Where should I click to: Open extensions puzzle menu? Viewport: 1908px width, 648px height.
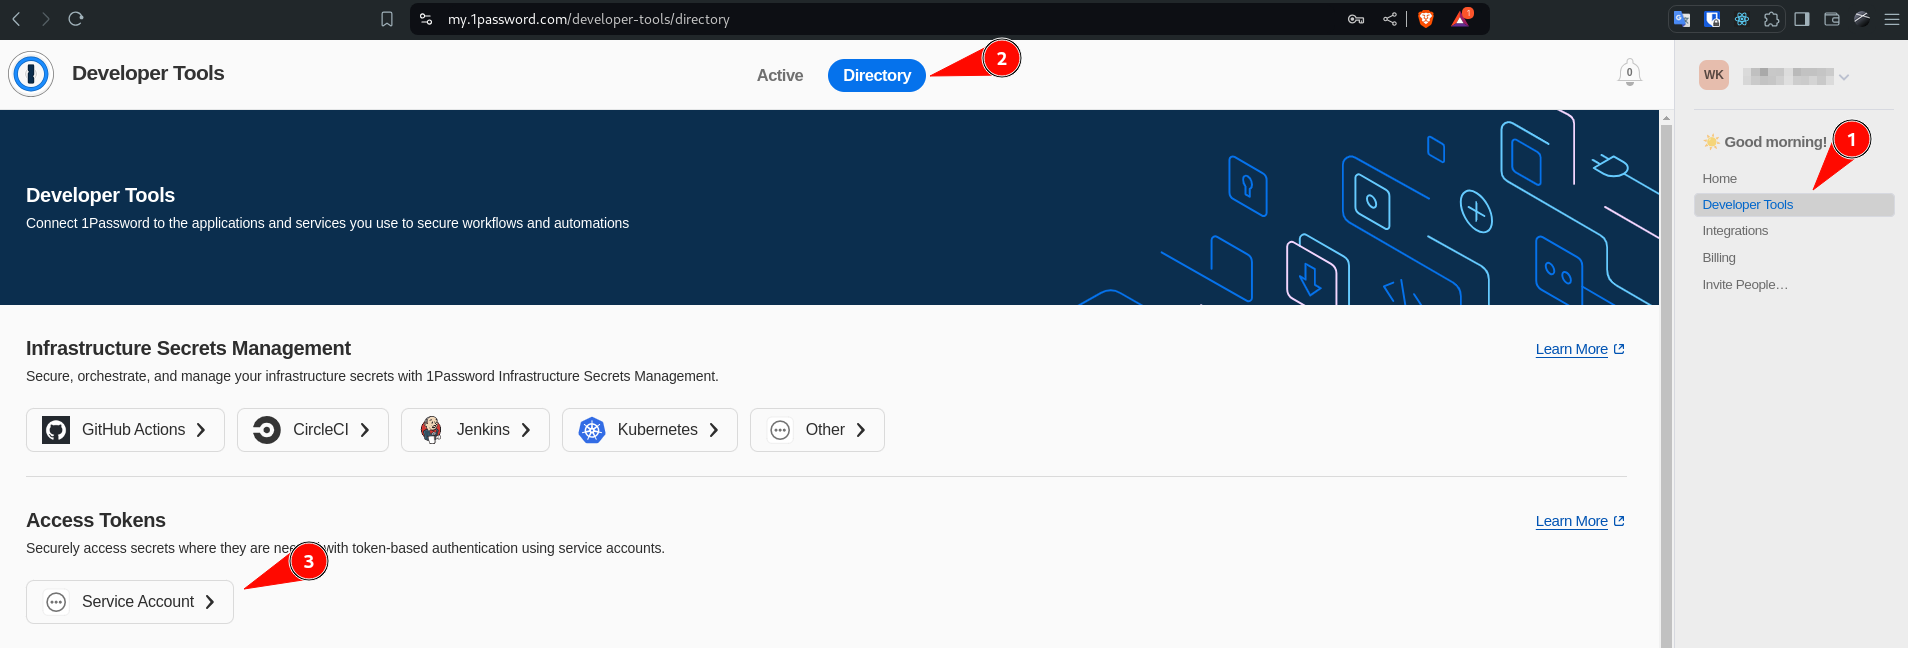tap(1772, 19)
